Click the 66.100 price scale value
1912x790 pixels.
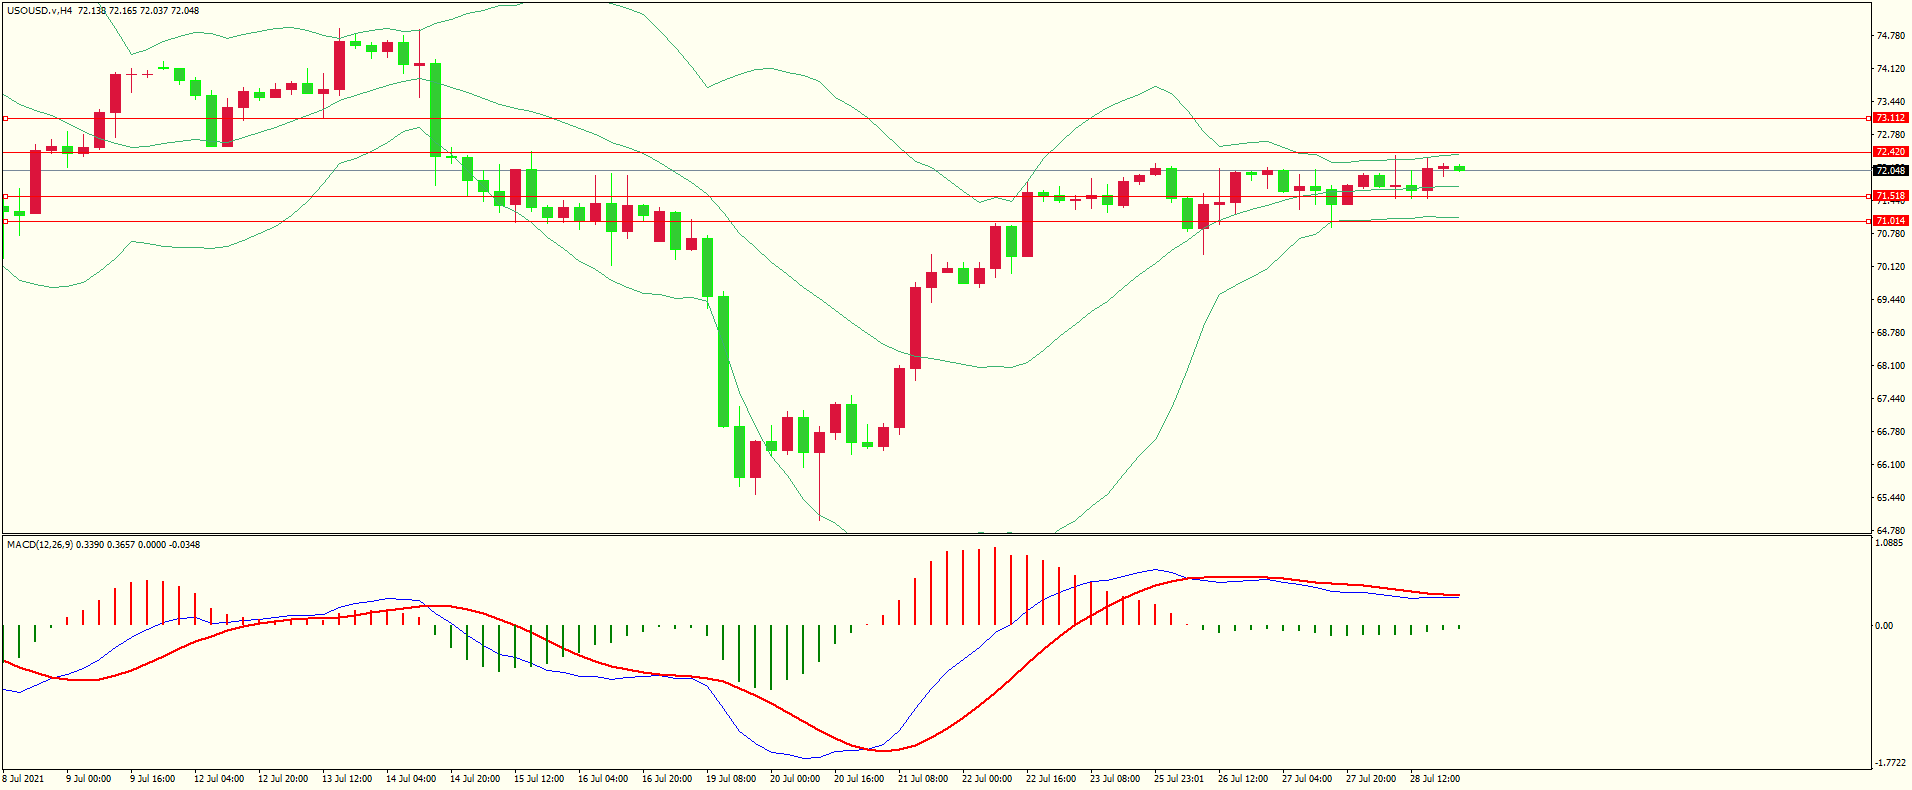(1889, 465)
